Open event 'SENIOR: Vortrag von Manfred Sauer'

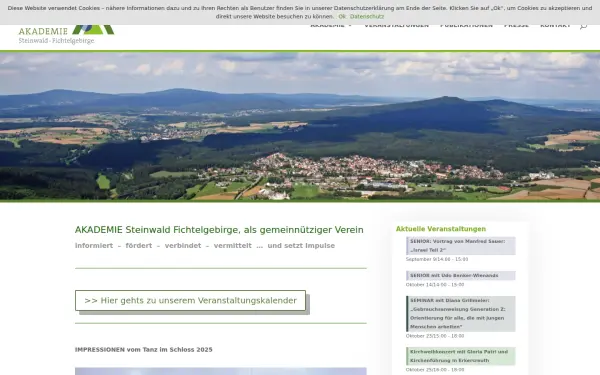pos(461,246)
